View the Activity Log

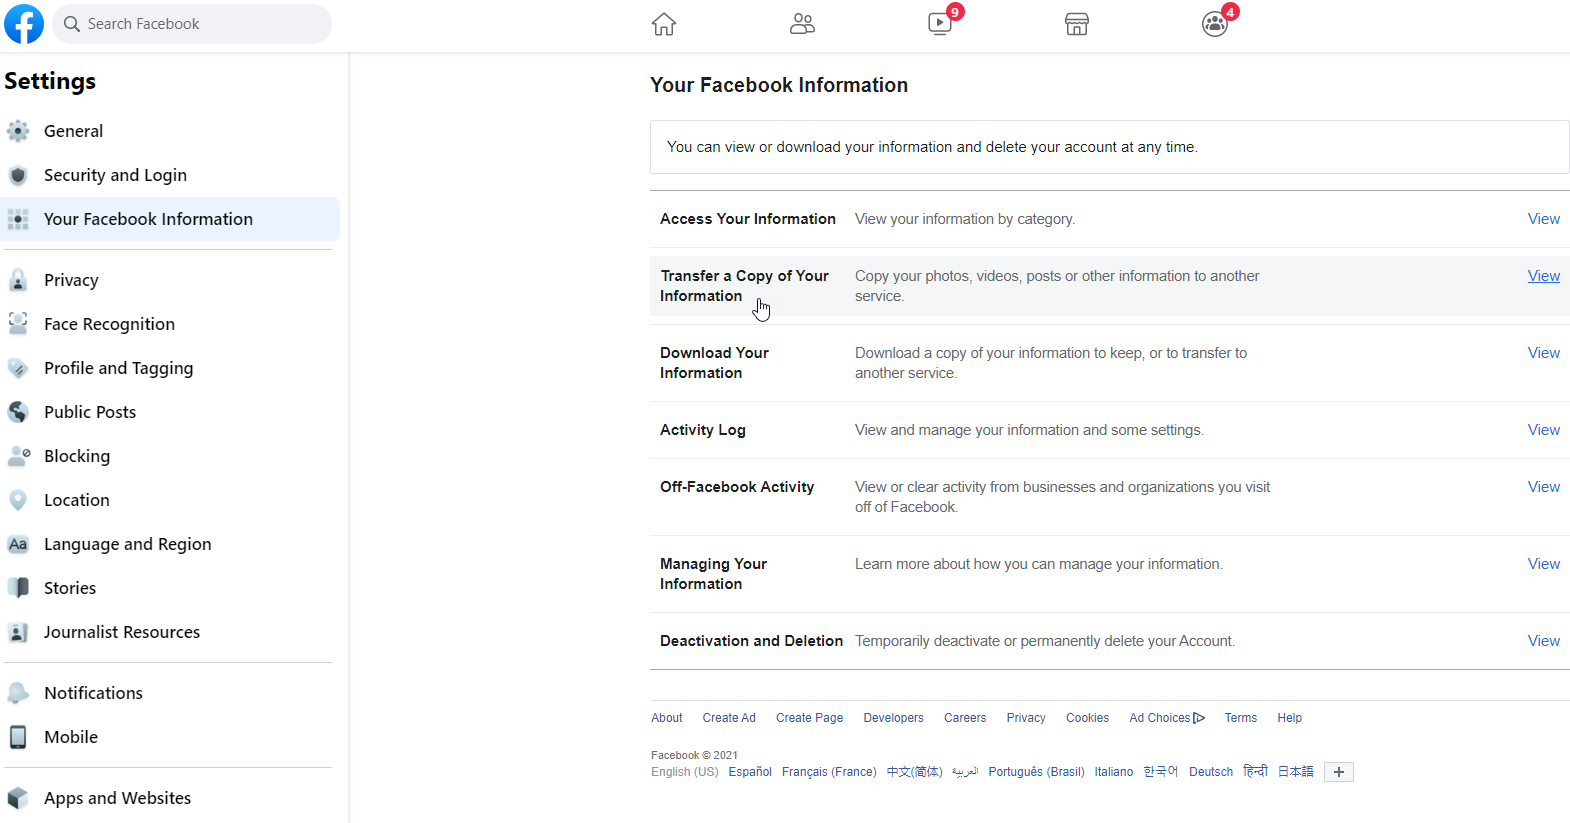click(1544, 430)
